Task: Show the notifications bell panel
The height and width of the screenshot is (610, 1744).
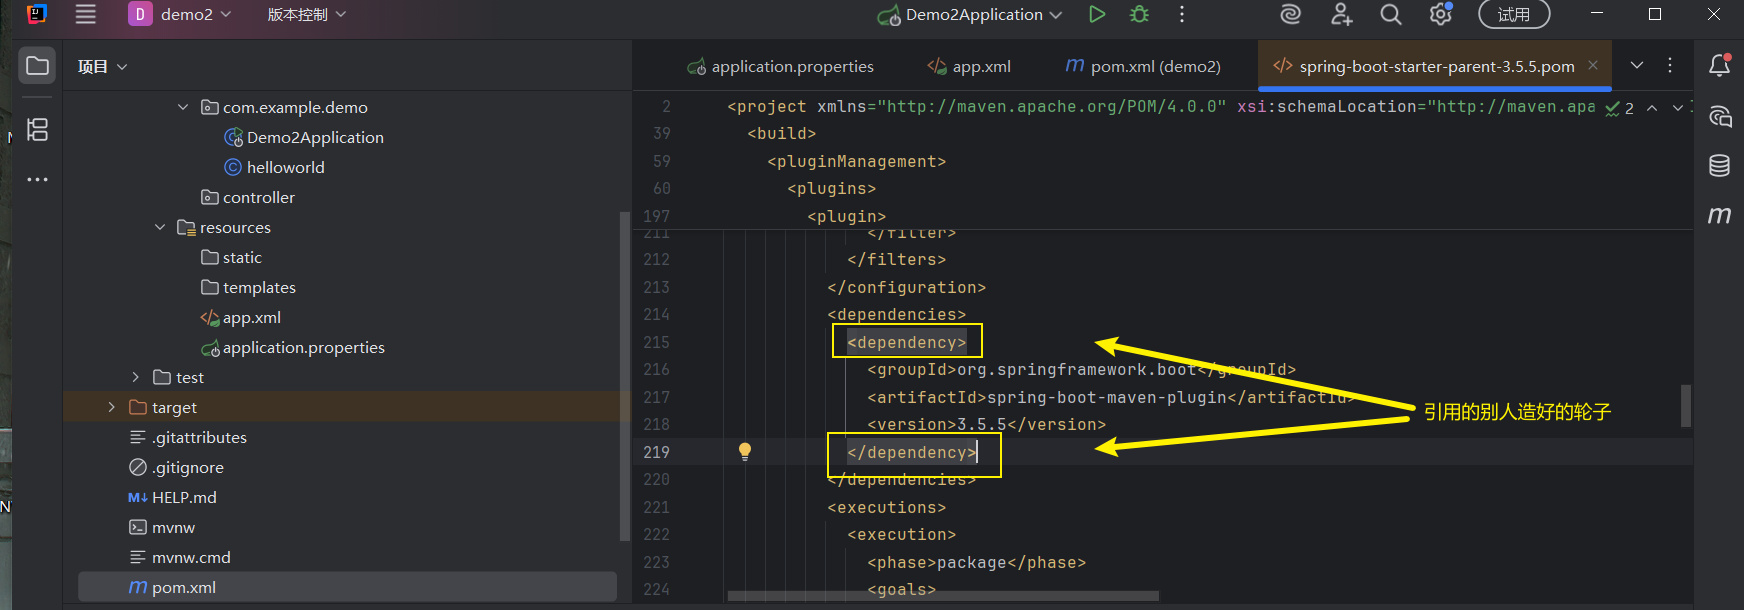Action: tap(1719, 66)
